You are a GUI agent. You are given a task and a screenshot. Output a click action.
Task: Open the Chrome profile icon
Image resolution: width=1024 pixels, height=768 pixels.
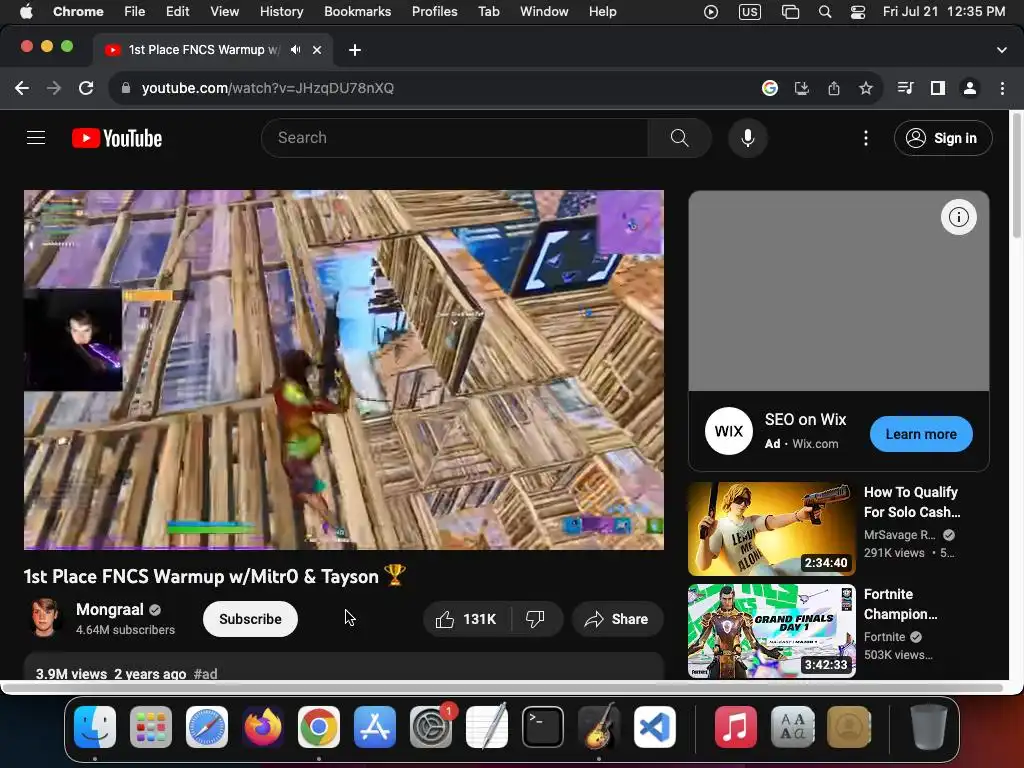click(970, 88)
